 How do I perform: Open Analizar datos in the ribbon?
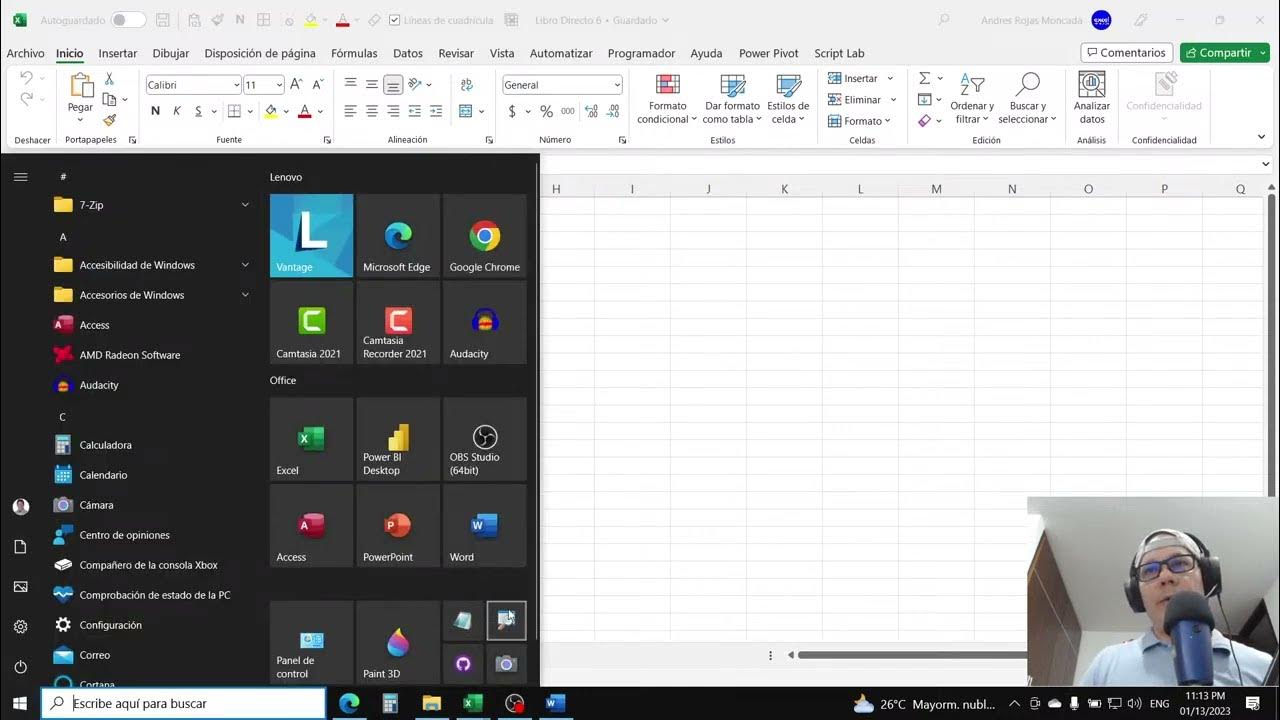[1092, 98]
